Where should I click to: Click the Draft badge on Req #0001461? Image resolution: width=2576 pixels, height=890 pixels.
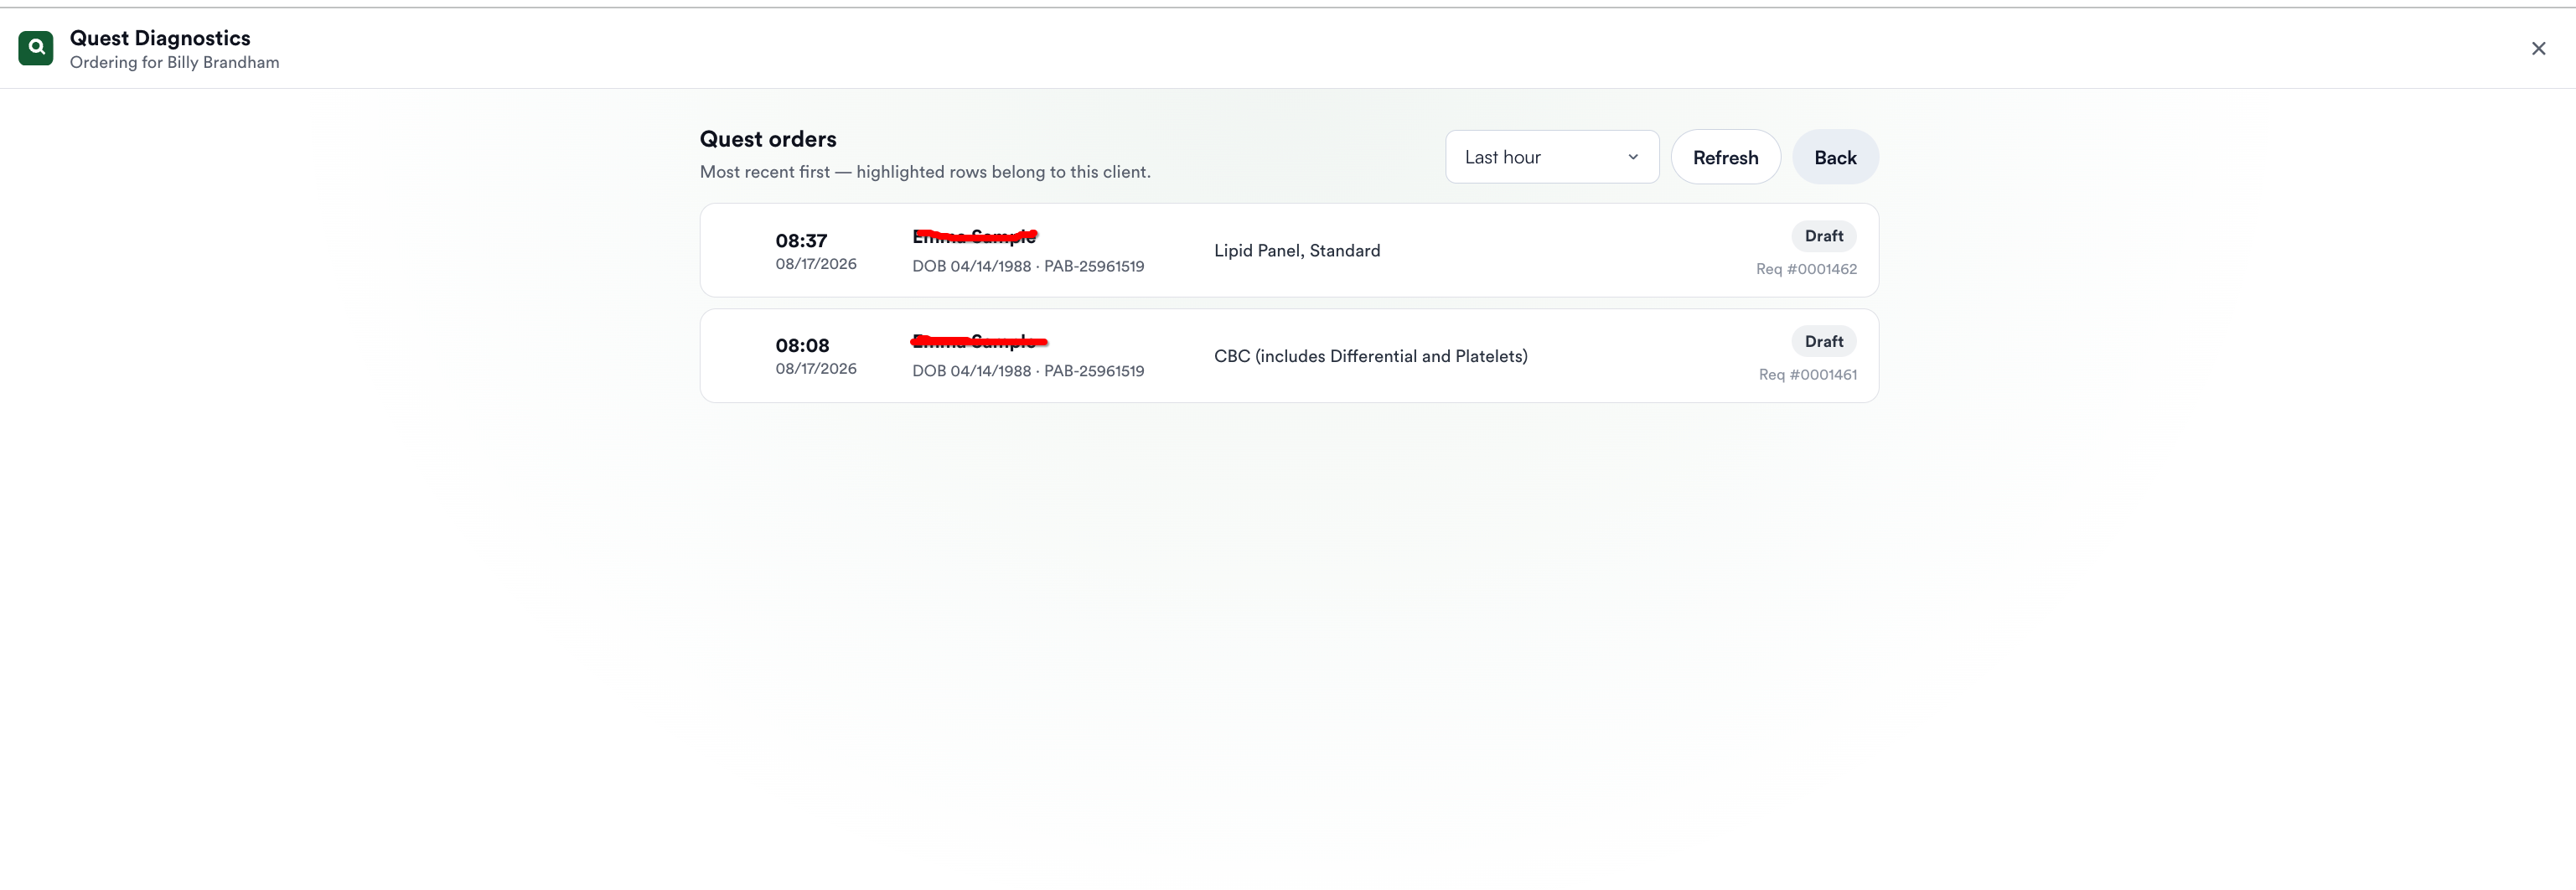[x=1823, y=341]
